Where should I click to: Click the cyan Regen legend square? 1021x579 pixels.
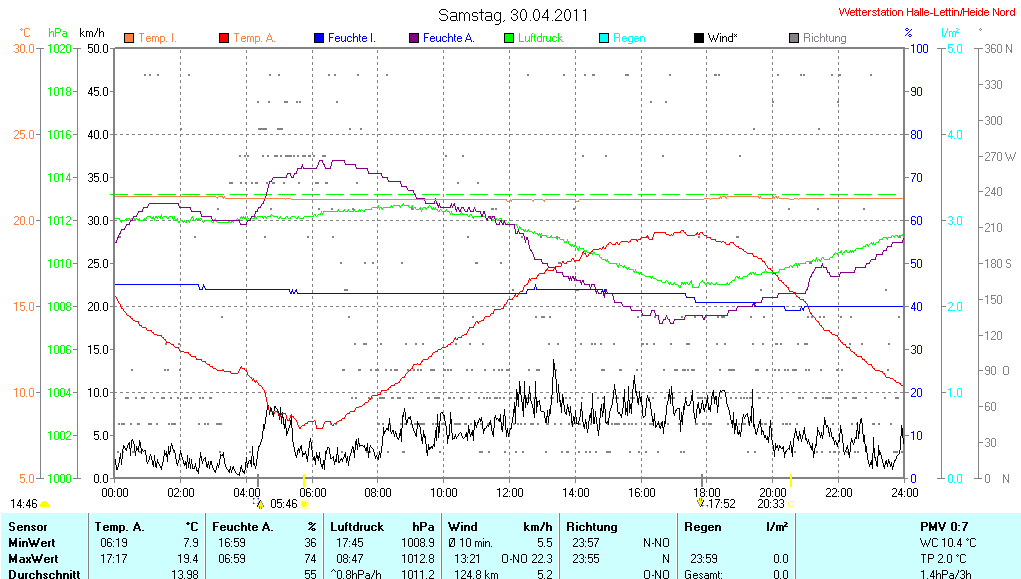coord(603,38)
